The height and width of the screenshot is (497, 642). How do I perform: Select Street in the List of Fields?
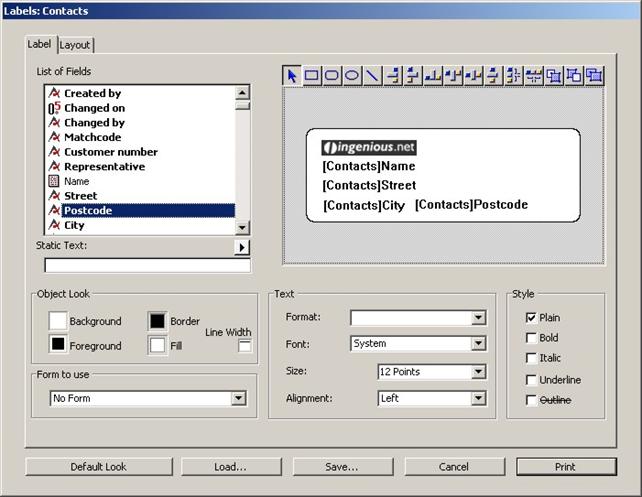click(x=80, y=196)
